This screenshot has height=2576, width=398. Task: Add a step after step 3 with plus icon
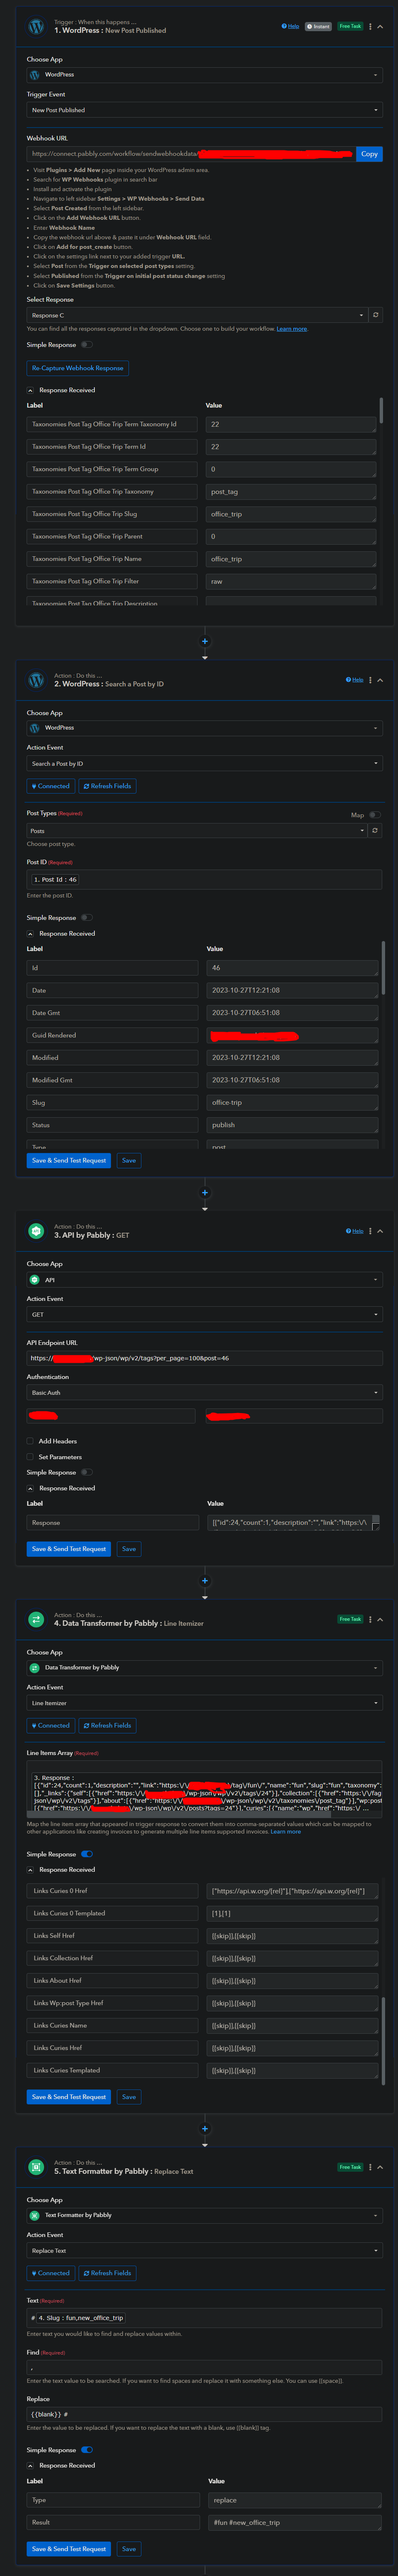(x=205, y=1581)
